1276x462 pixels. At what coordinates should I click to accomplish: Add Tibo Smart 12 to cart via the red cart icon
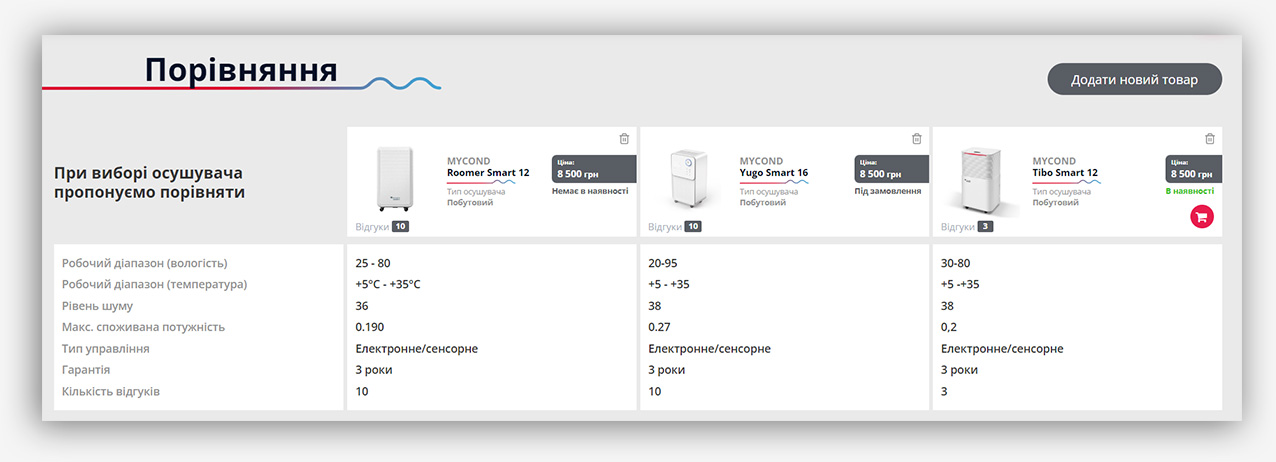(1202, 216)
